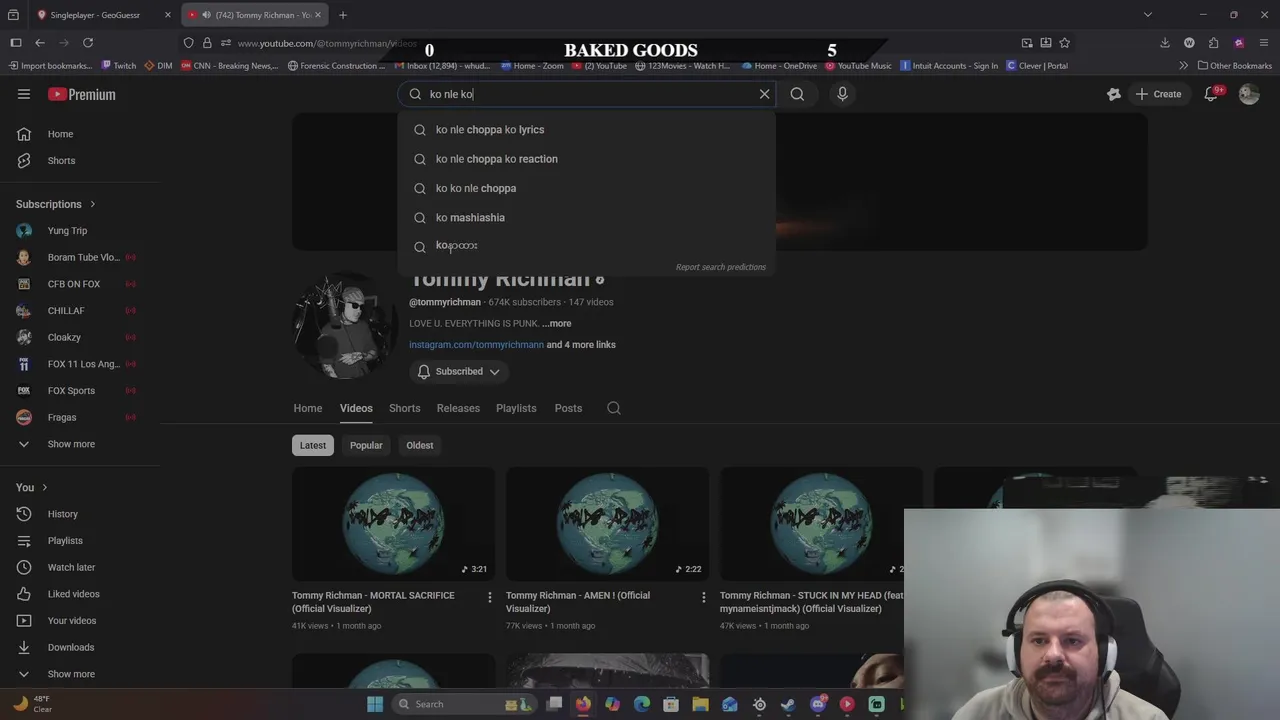
Task: Open the YouTube guide hamburger menu
Action: pyautogui.click(x=24, y=94)
